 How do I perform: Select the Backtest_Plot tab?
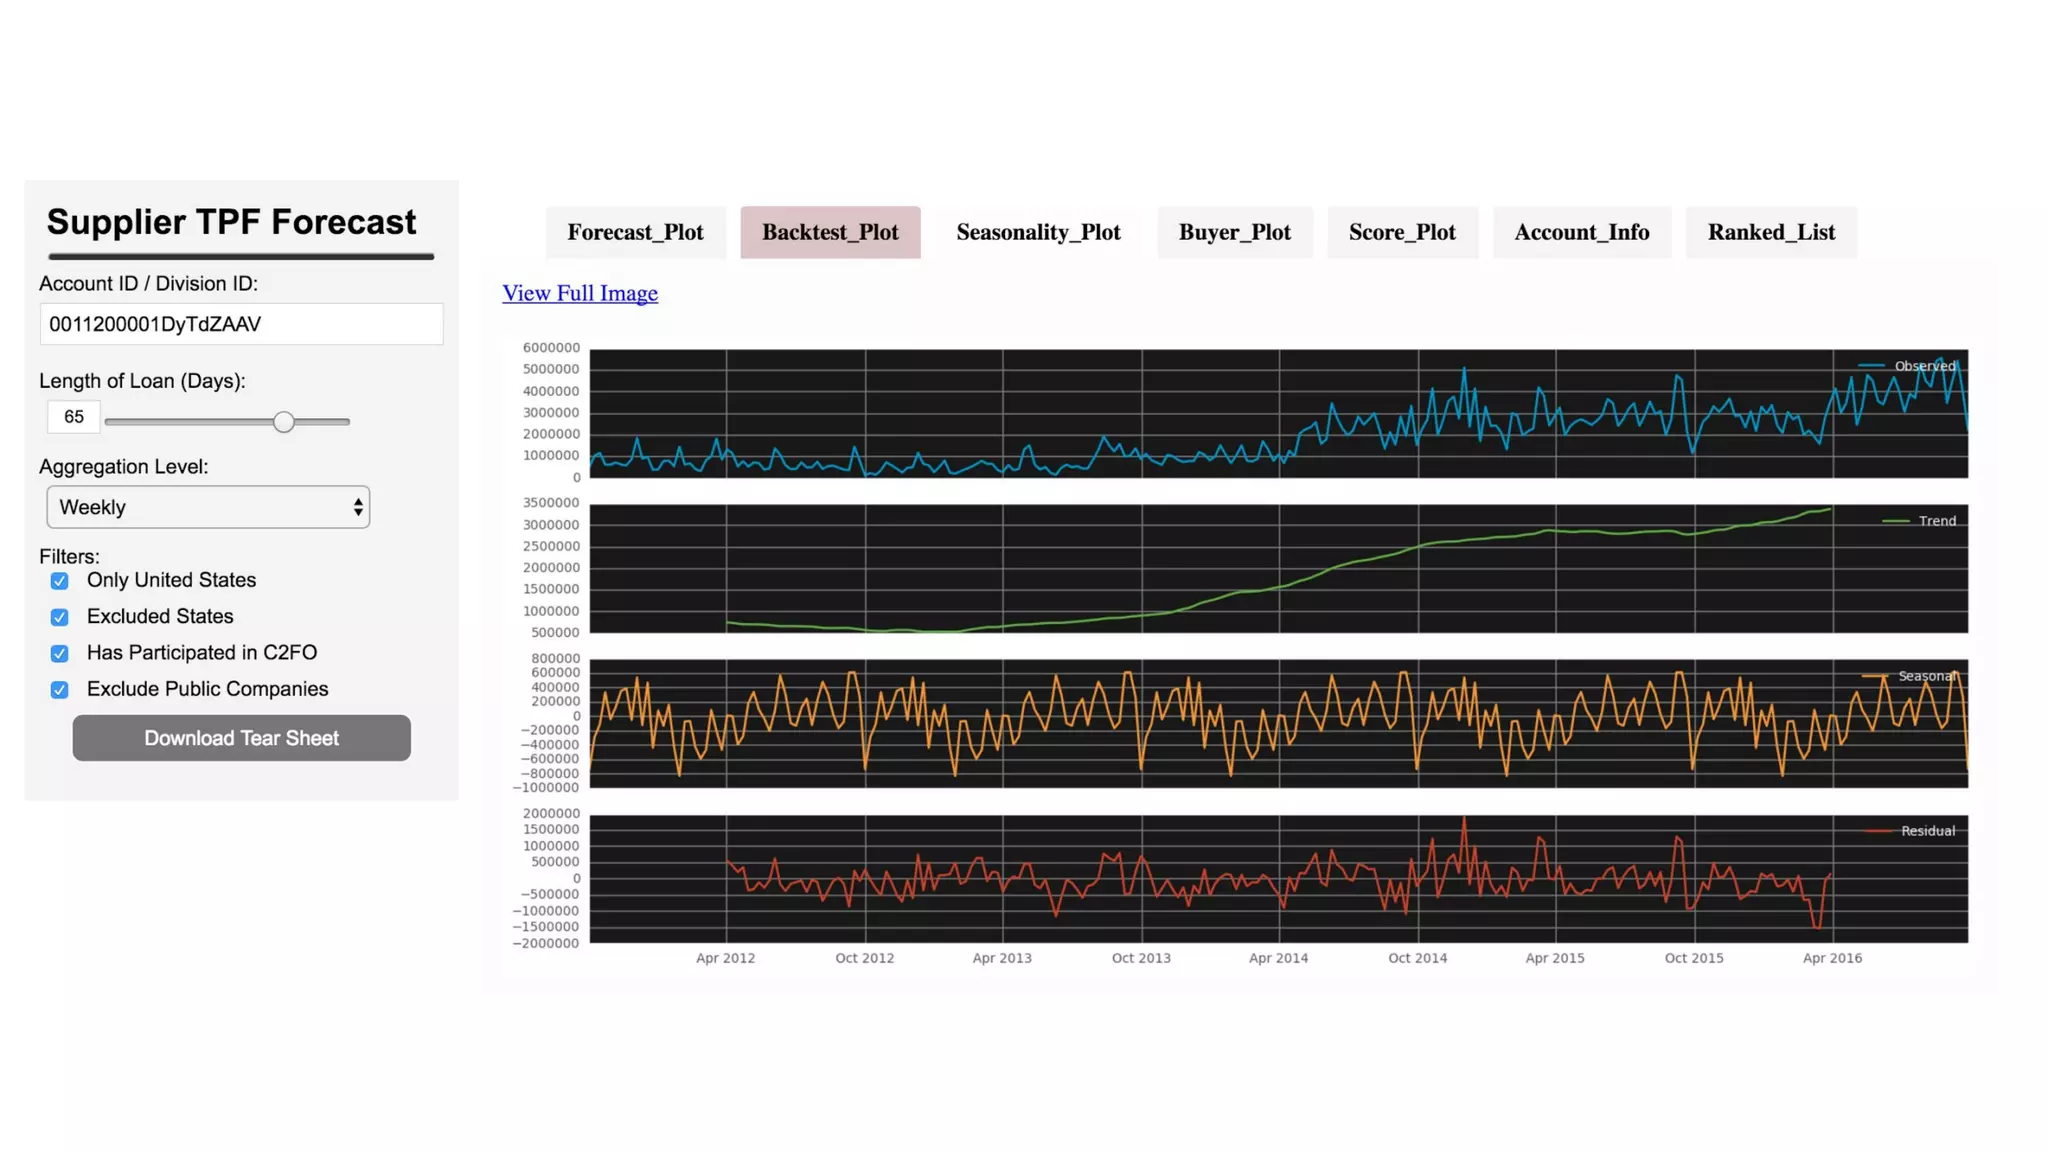[x=830, y=232]
